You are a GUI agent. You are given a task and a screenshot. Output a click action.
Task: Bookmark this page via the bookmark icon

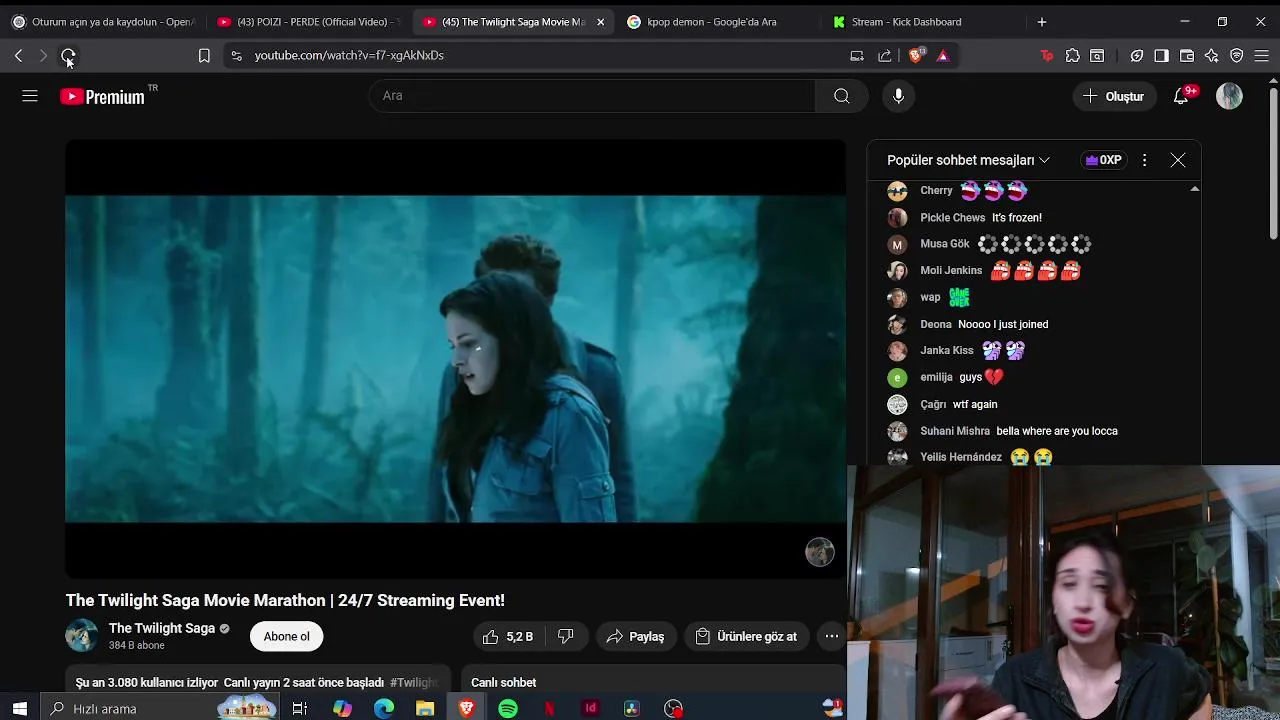(204, 56)
